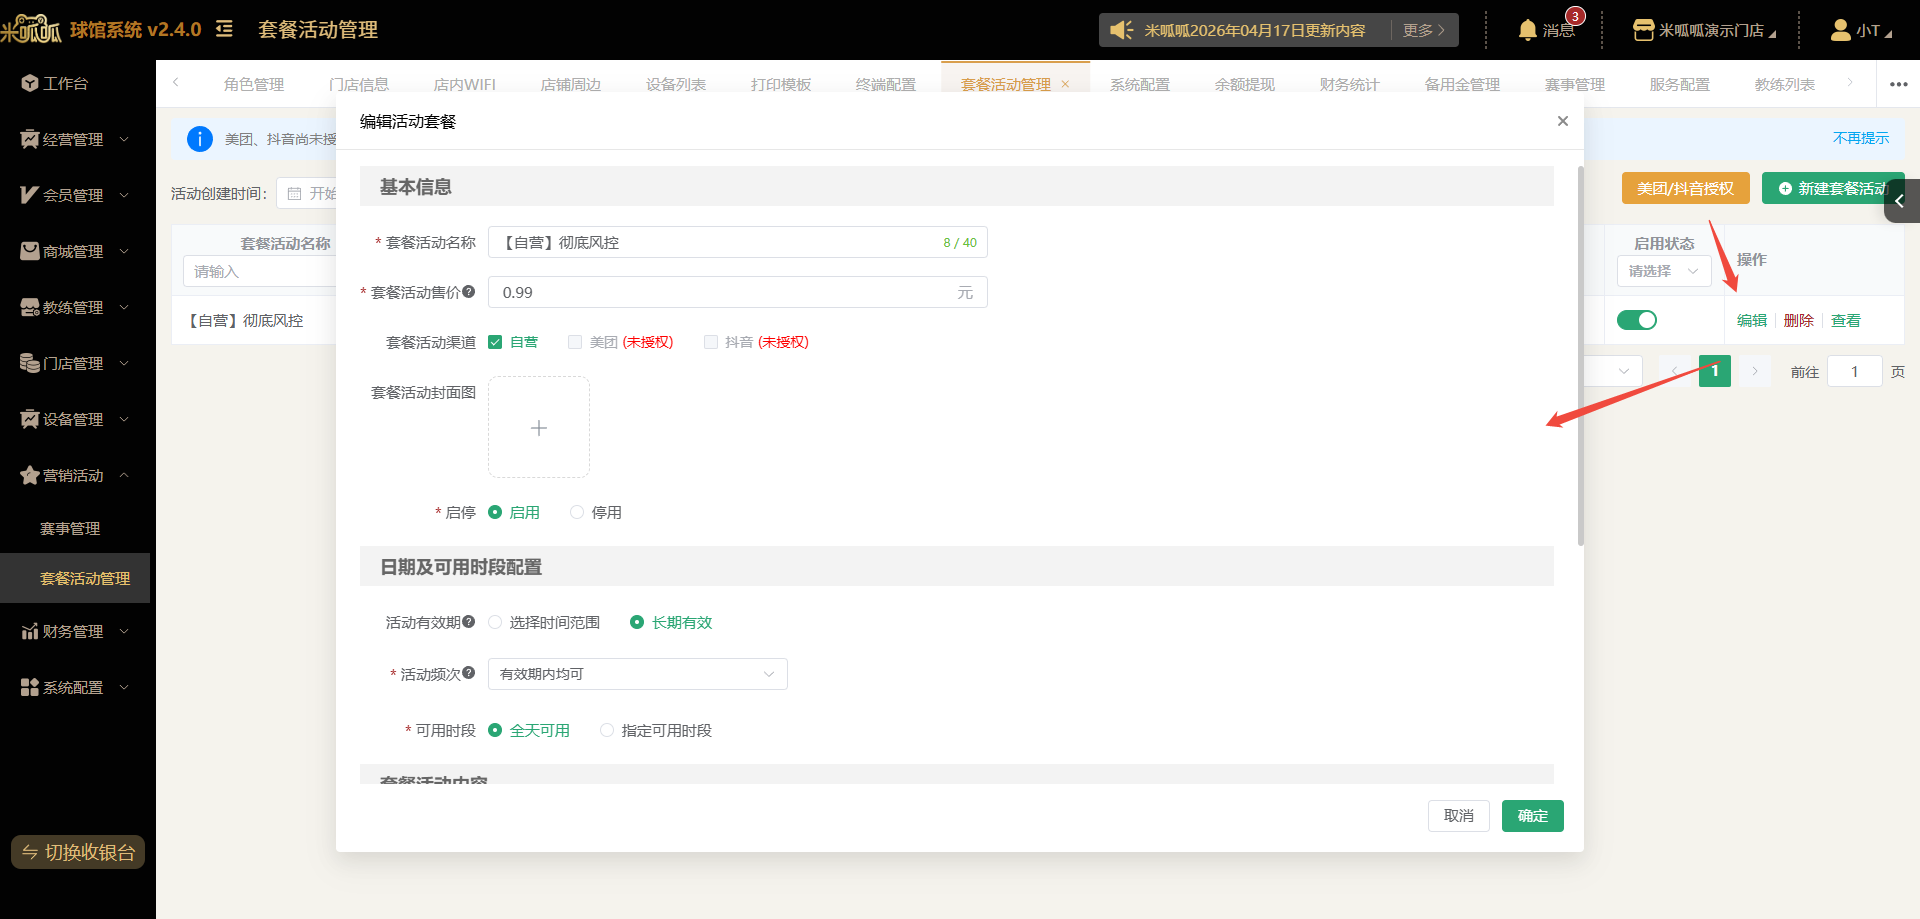
Task: Click 切换收银台 button
Action: coord(78,852)
